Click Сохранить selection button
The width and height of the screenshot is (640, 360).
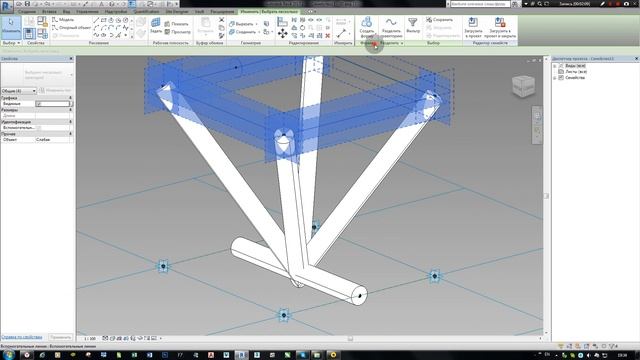point(439,20)
